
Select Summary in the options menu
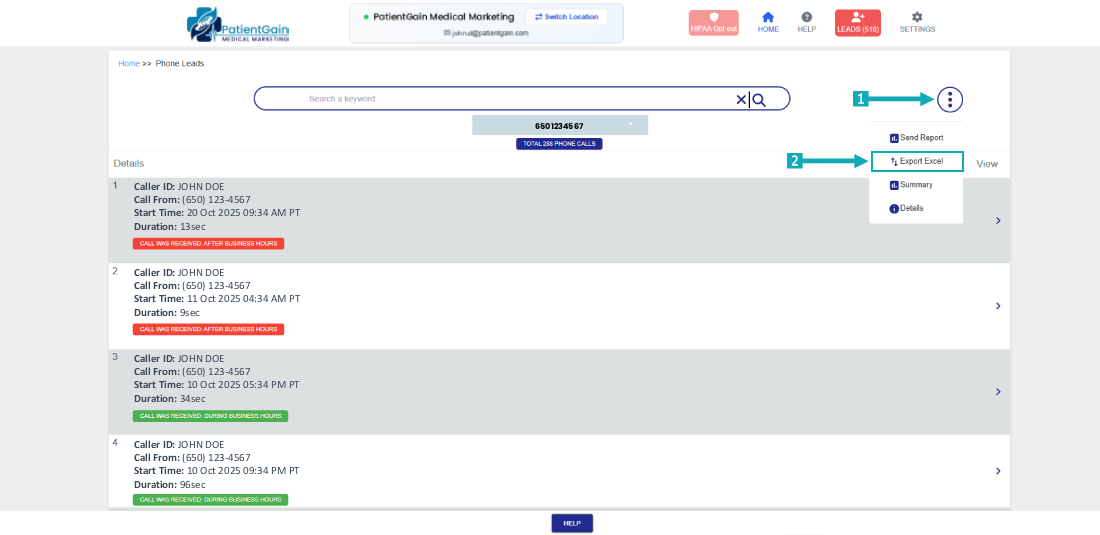[912, 185]
